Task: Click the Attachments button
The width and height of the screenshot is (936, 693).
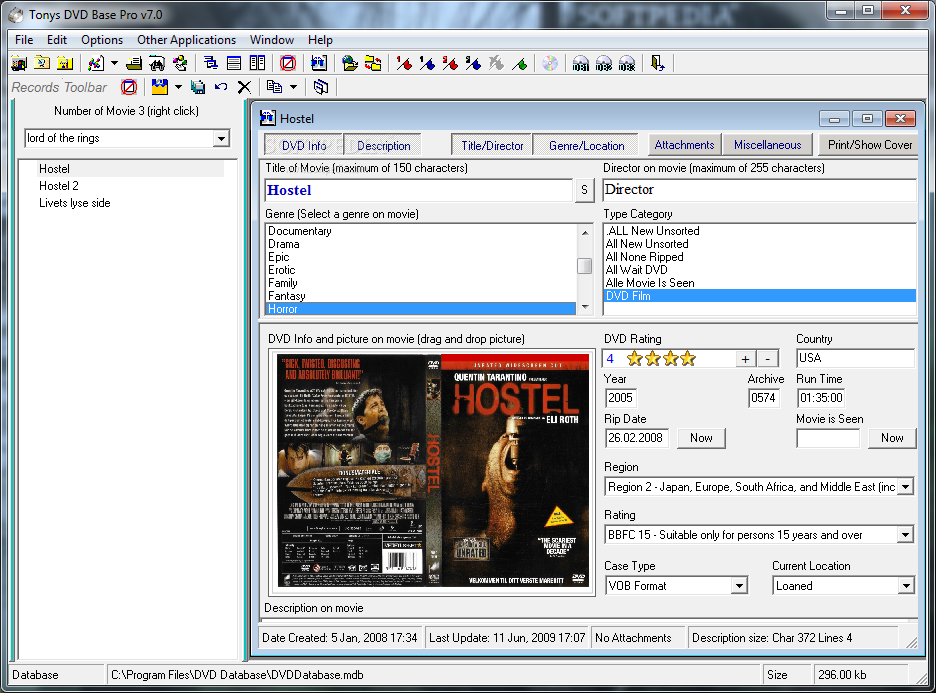Action: click(x=684, y=145)
